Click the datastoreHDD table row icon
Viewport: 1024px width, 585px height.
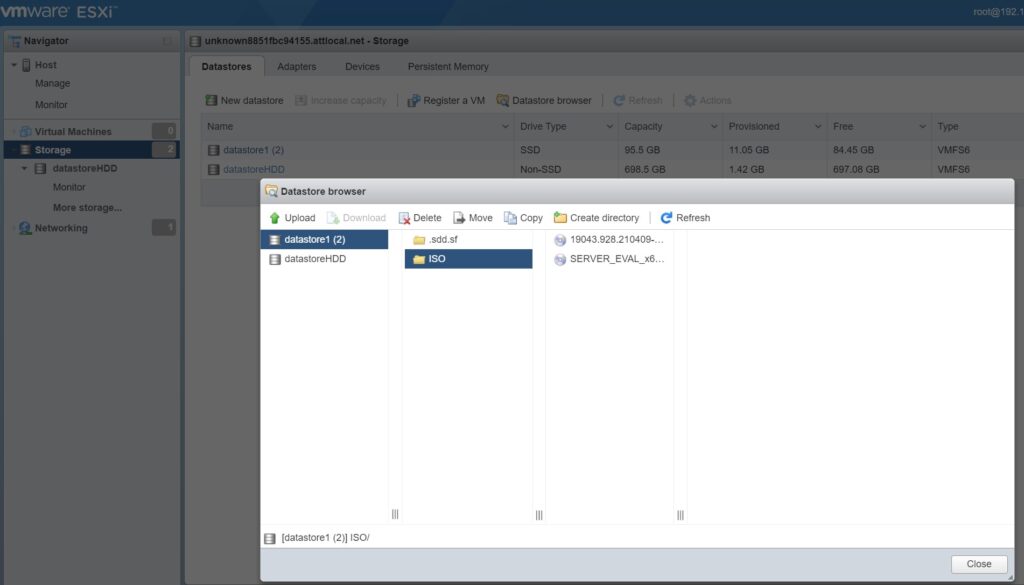pyautogui.click(x=214, y=170)
